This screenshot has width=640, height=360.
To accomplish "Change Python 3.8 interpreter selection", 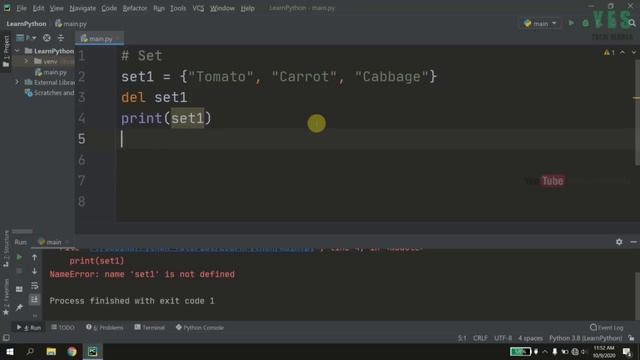I will click(585, 338).
